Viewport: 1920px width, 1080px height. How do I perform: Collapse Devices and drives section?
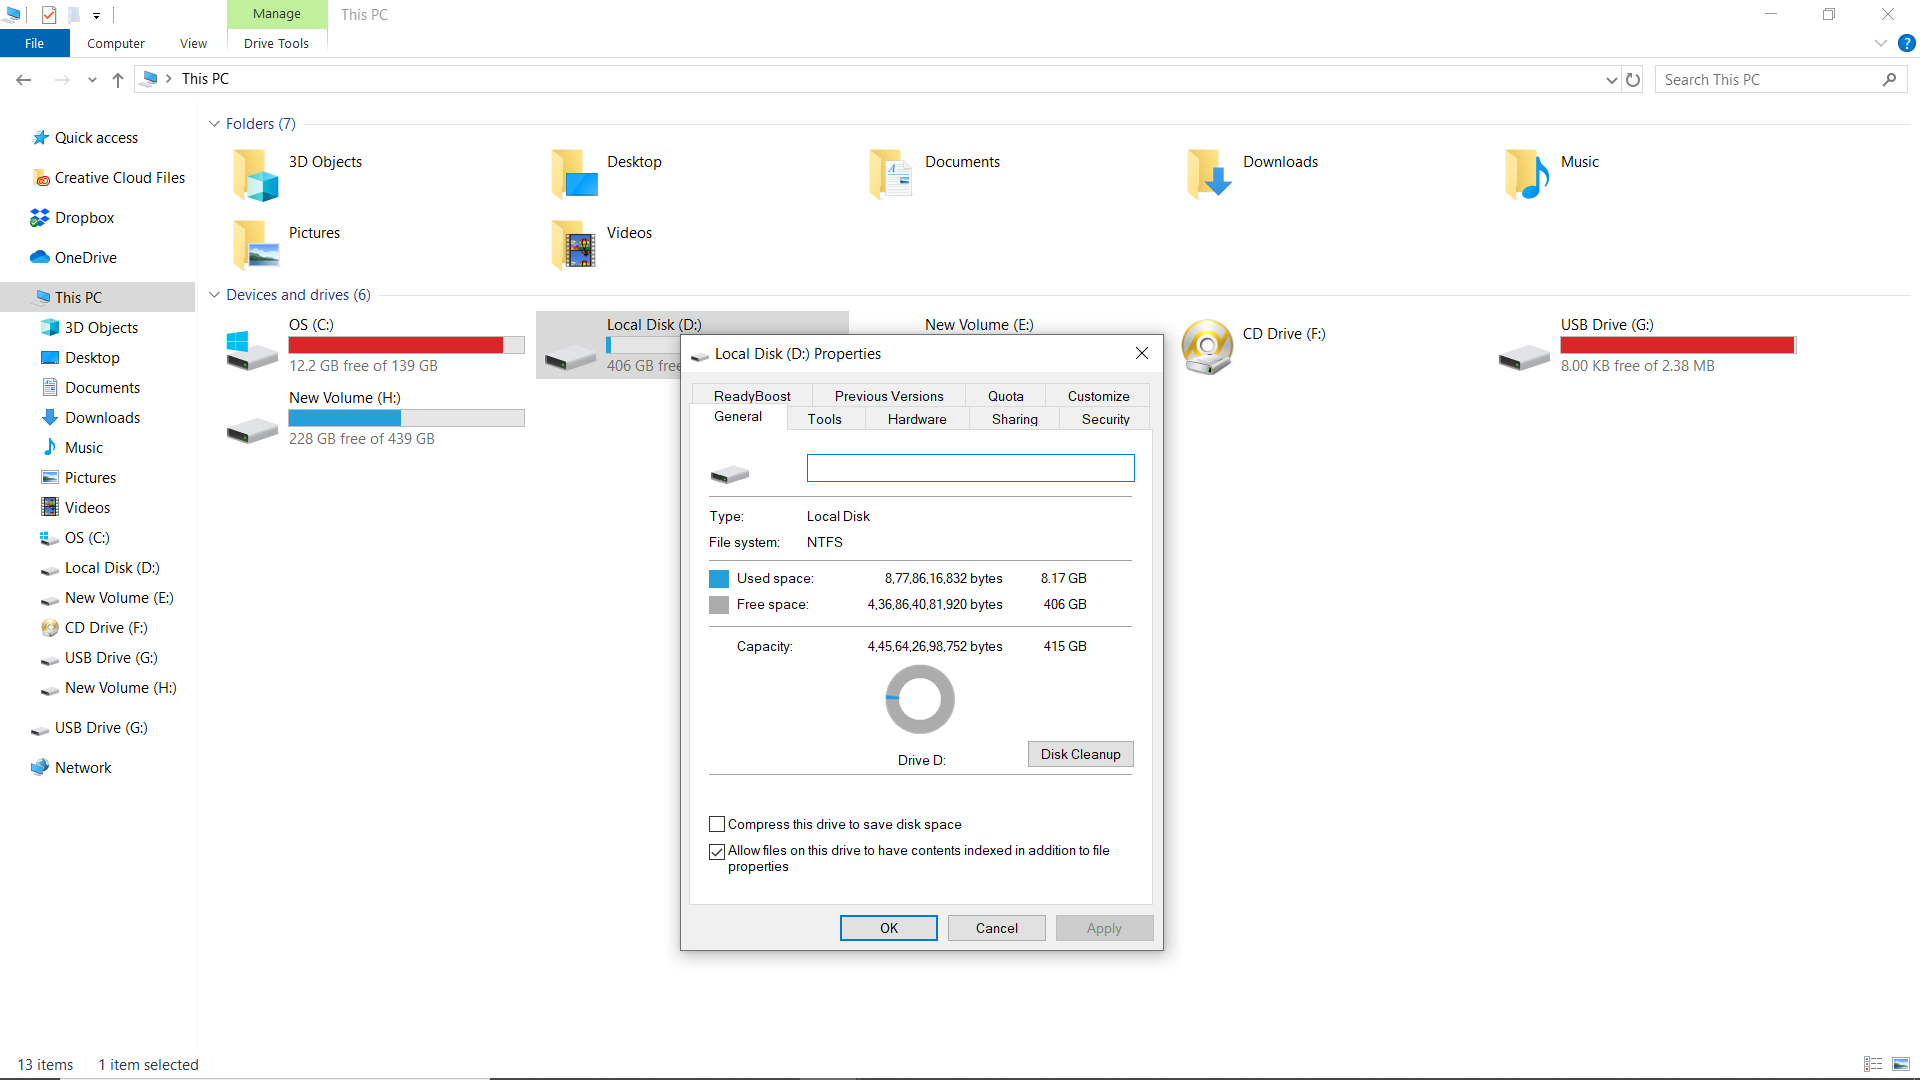[x=214, y=295]
